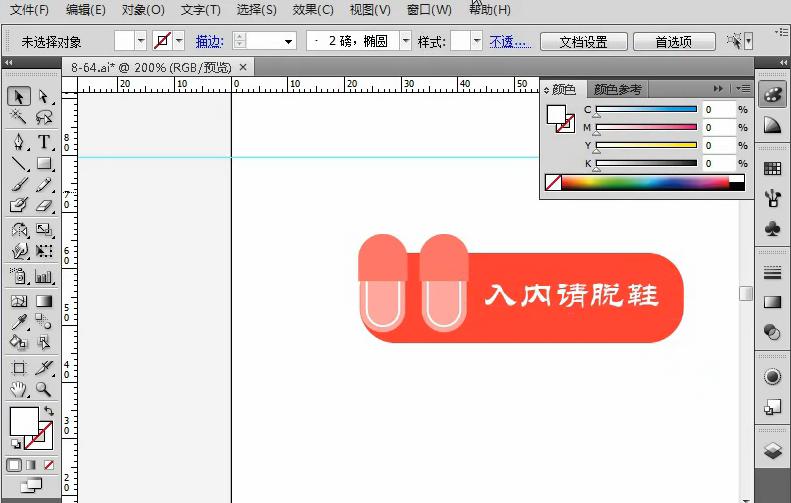Activate the Rotate tool
This screenshot has height=503, width=791.
coord(19,230)
